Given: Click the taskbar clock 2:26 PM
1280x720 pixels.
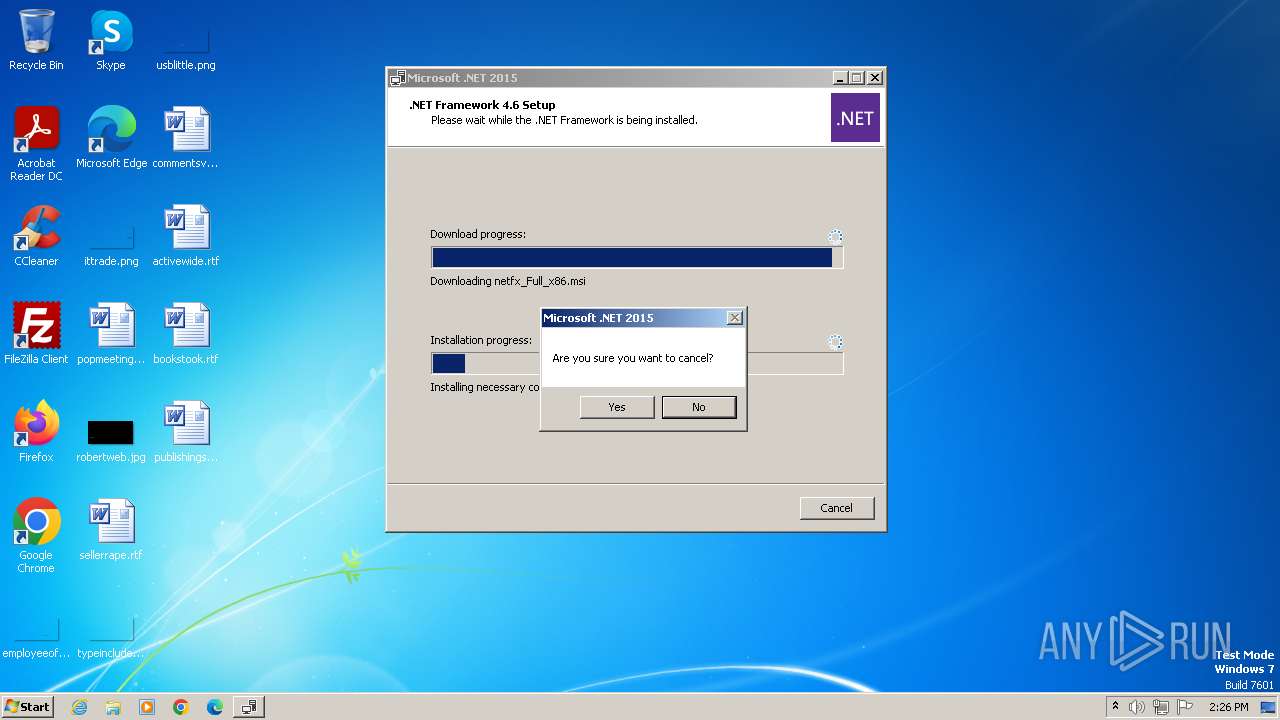Looking at the screenshot, I should (1229, 707).
